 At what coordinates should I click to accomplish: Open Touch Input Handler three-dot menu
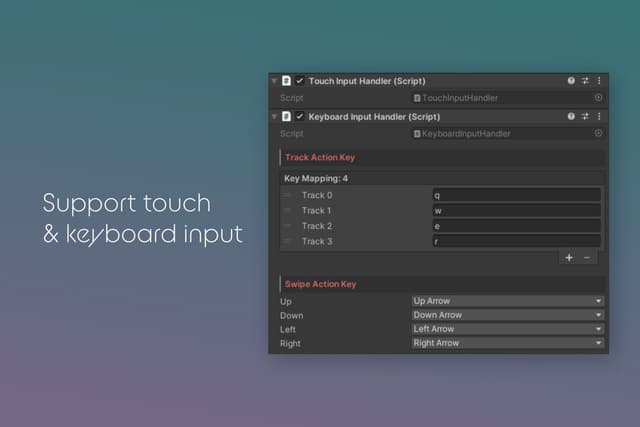[x=599, y=81]
